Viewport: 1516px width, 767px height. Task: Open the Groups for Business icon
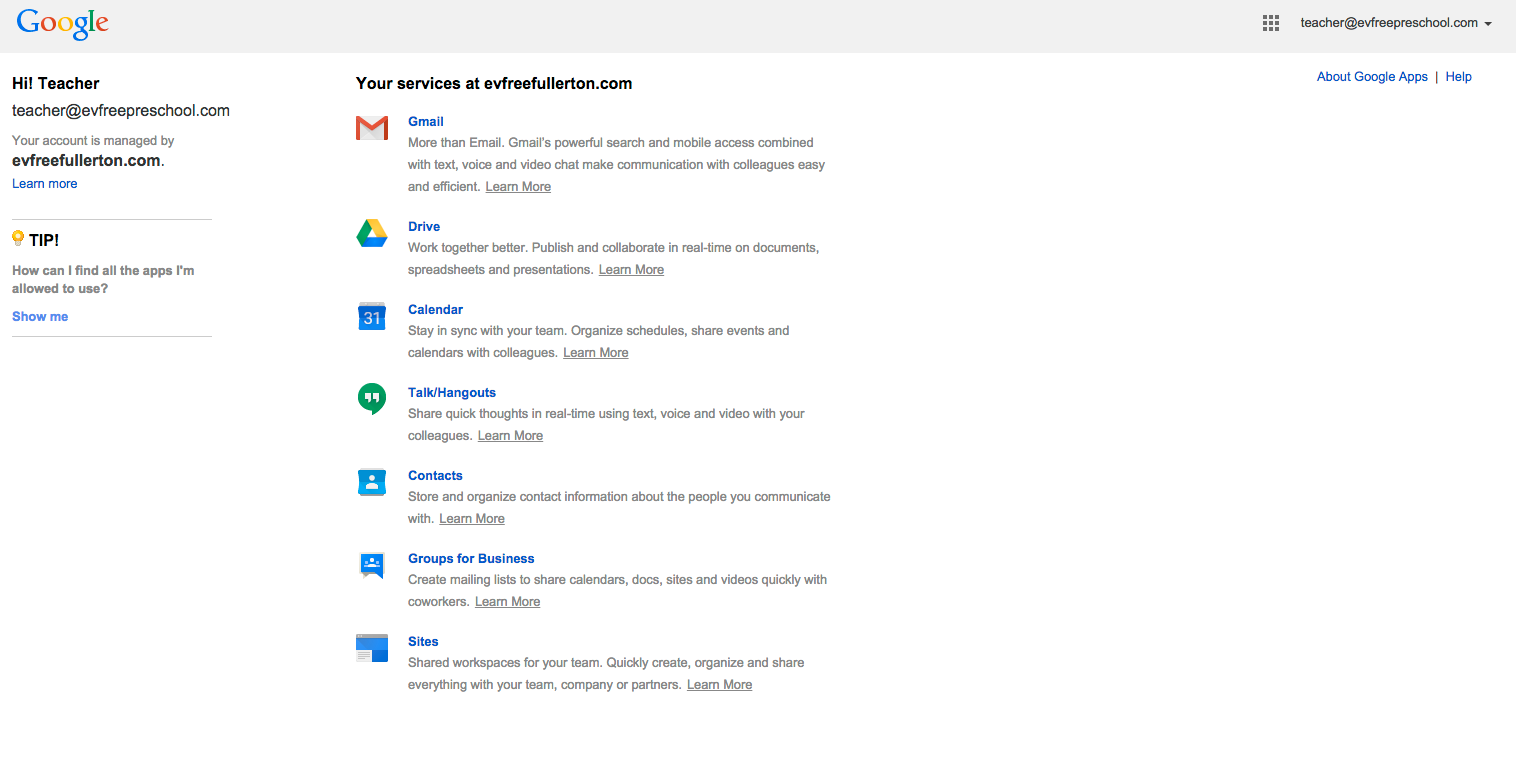pyautogui.click(x=372, y=565)
